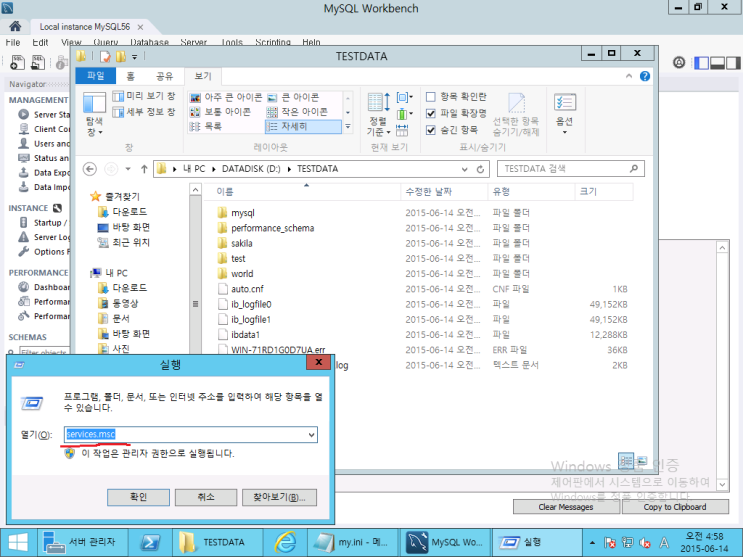Viewport: 743px width, 557px height.
Task: Uncheck Hidden items (숨긴 항목)
Action: pos(431,129)
